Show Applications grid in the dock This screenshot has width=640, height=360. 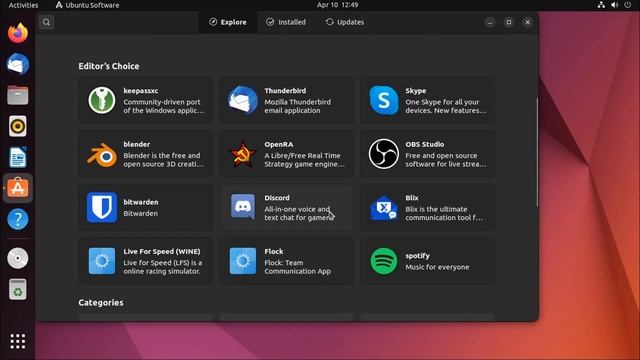pyautogui.click(x=18, y=341)
